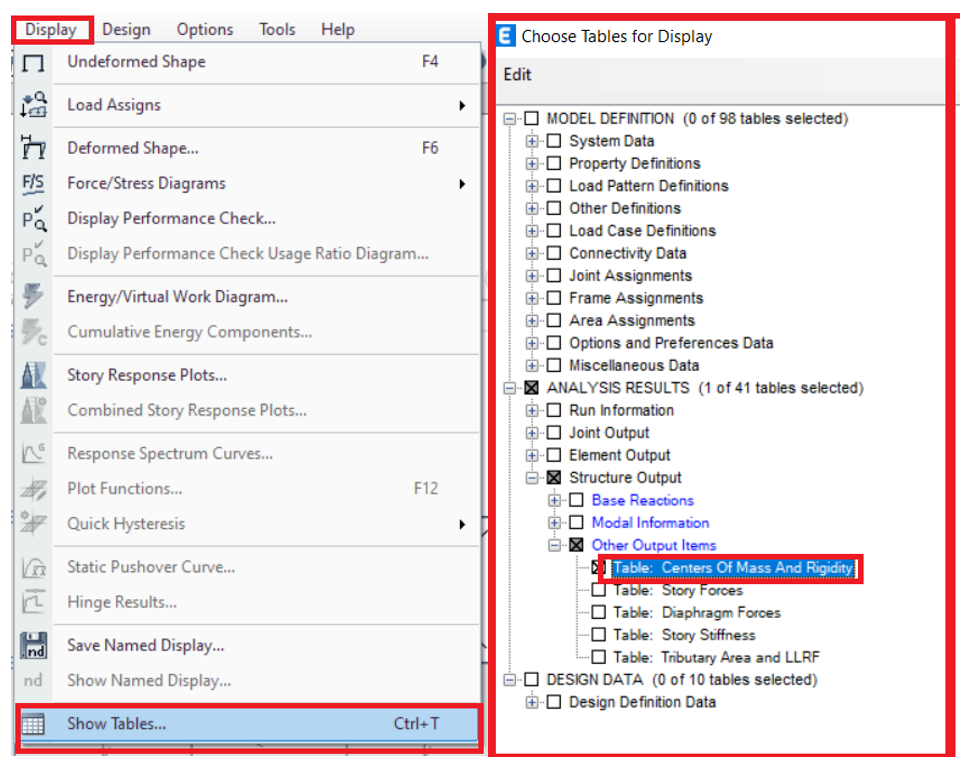The height and width of the screenshot is (768, 969).
Task: Select Energy/Virtual Work Diagram entry
Action: click(177, 297)
